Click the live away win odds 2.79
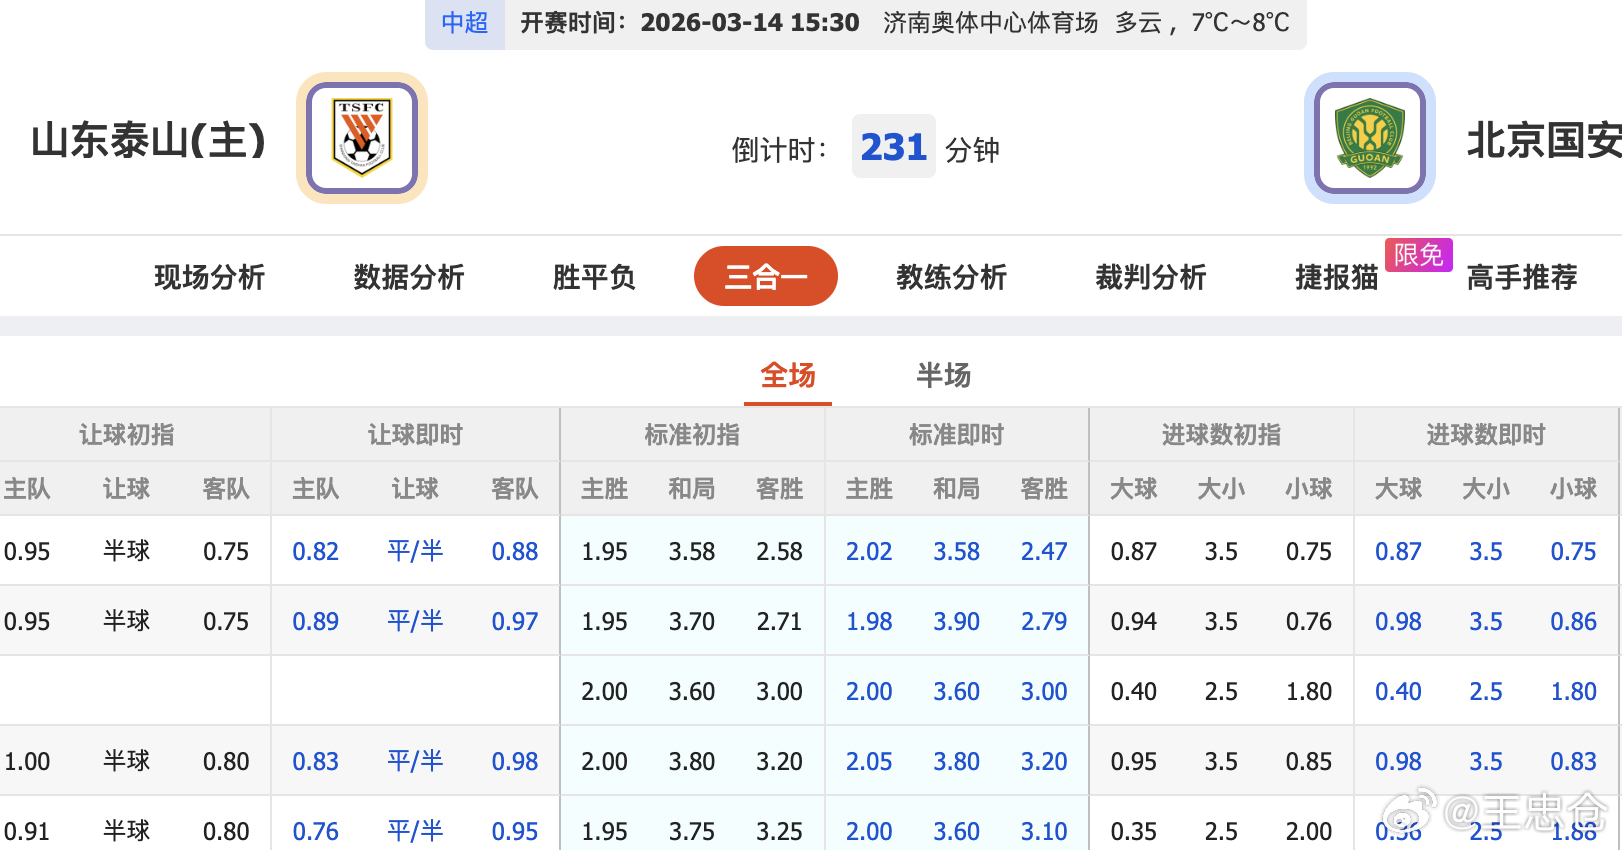Viewport: 1622px width, 850px height. (1044, 622)
